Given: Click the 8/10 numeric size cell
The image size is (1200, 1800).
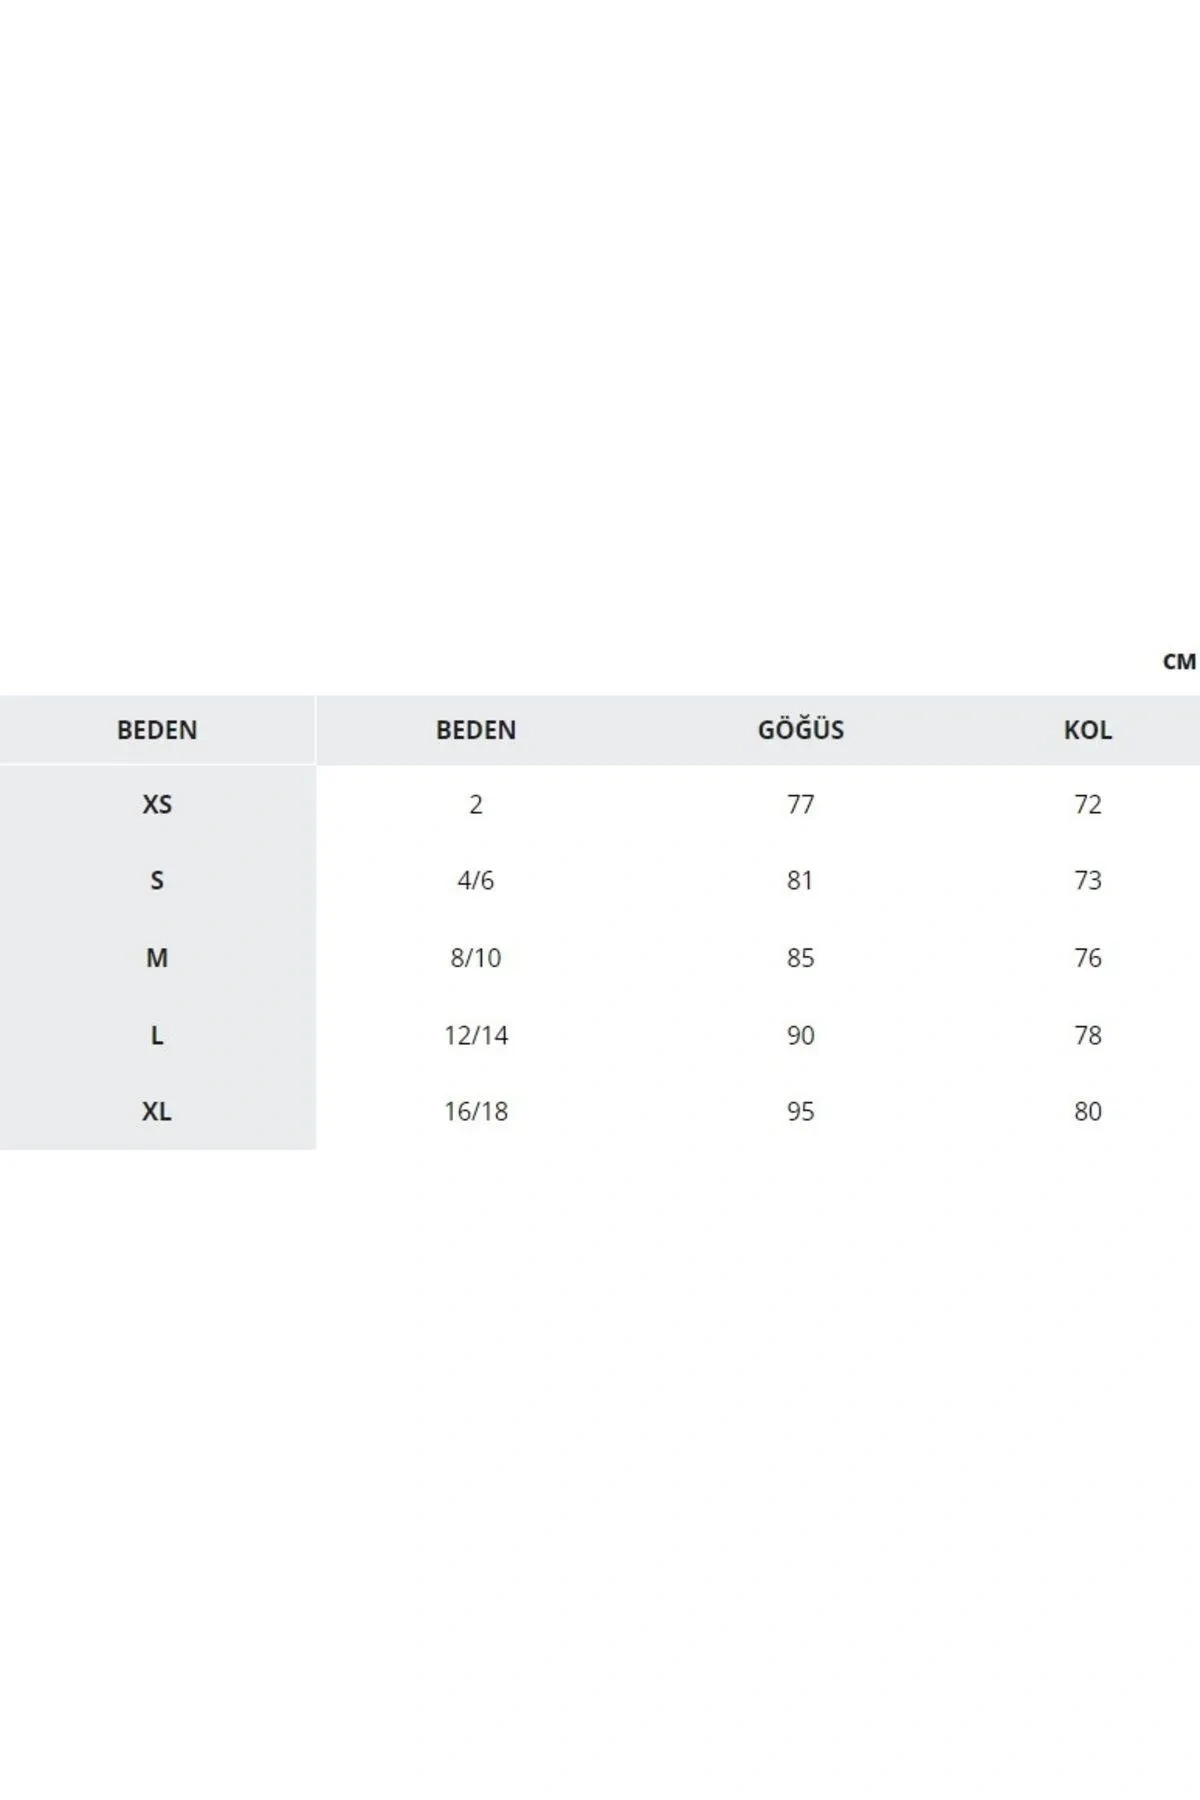Looking at the screenshot, I should tap(476, 958).
